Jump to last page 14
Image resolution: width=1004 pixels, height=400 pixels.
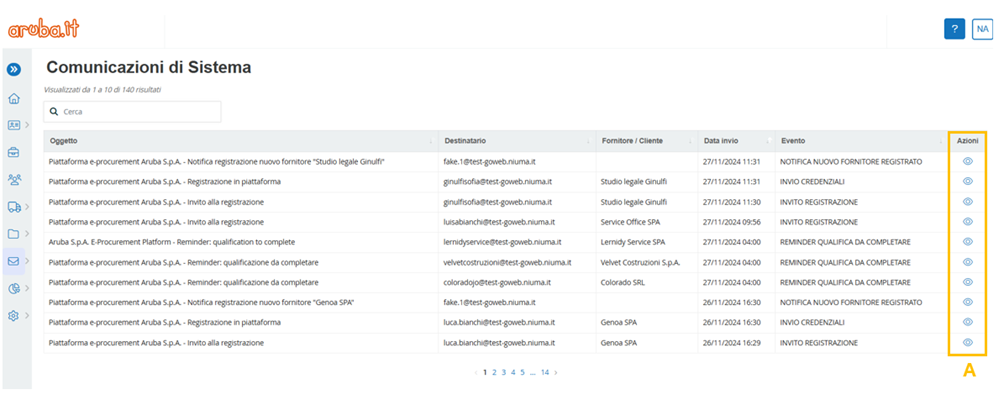tap(545, 372)
